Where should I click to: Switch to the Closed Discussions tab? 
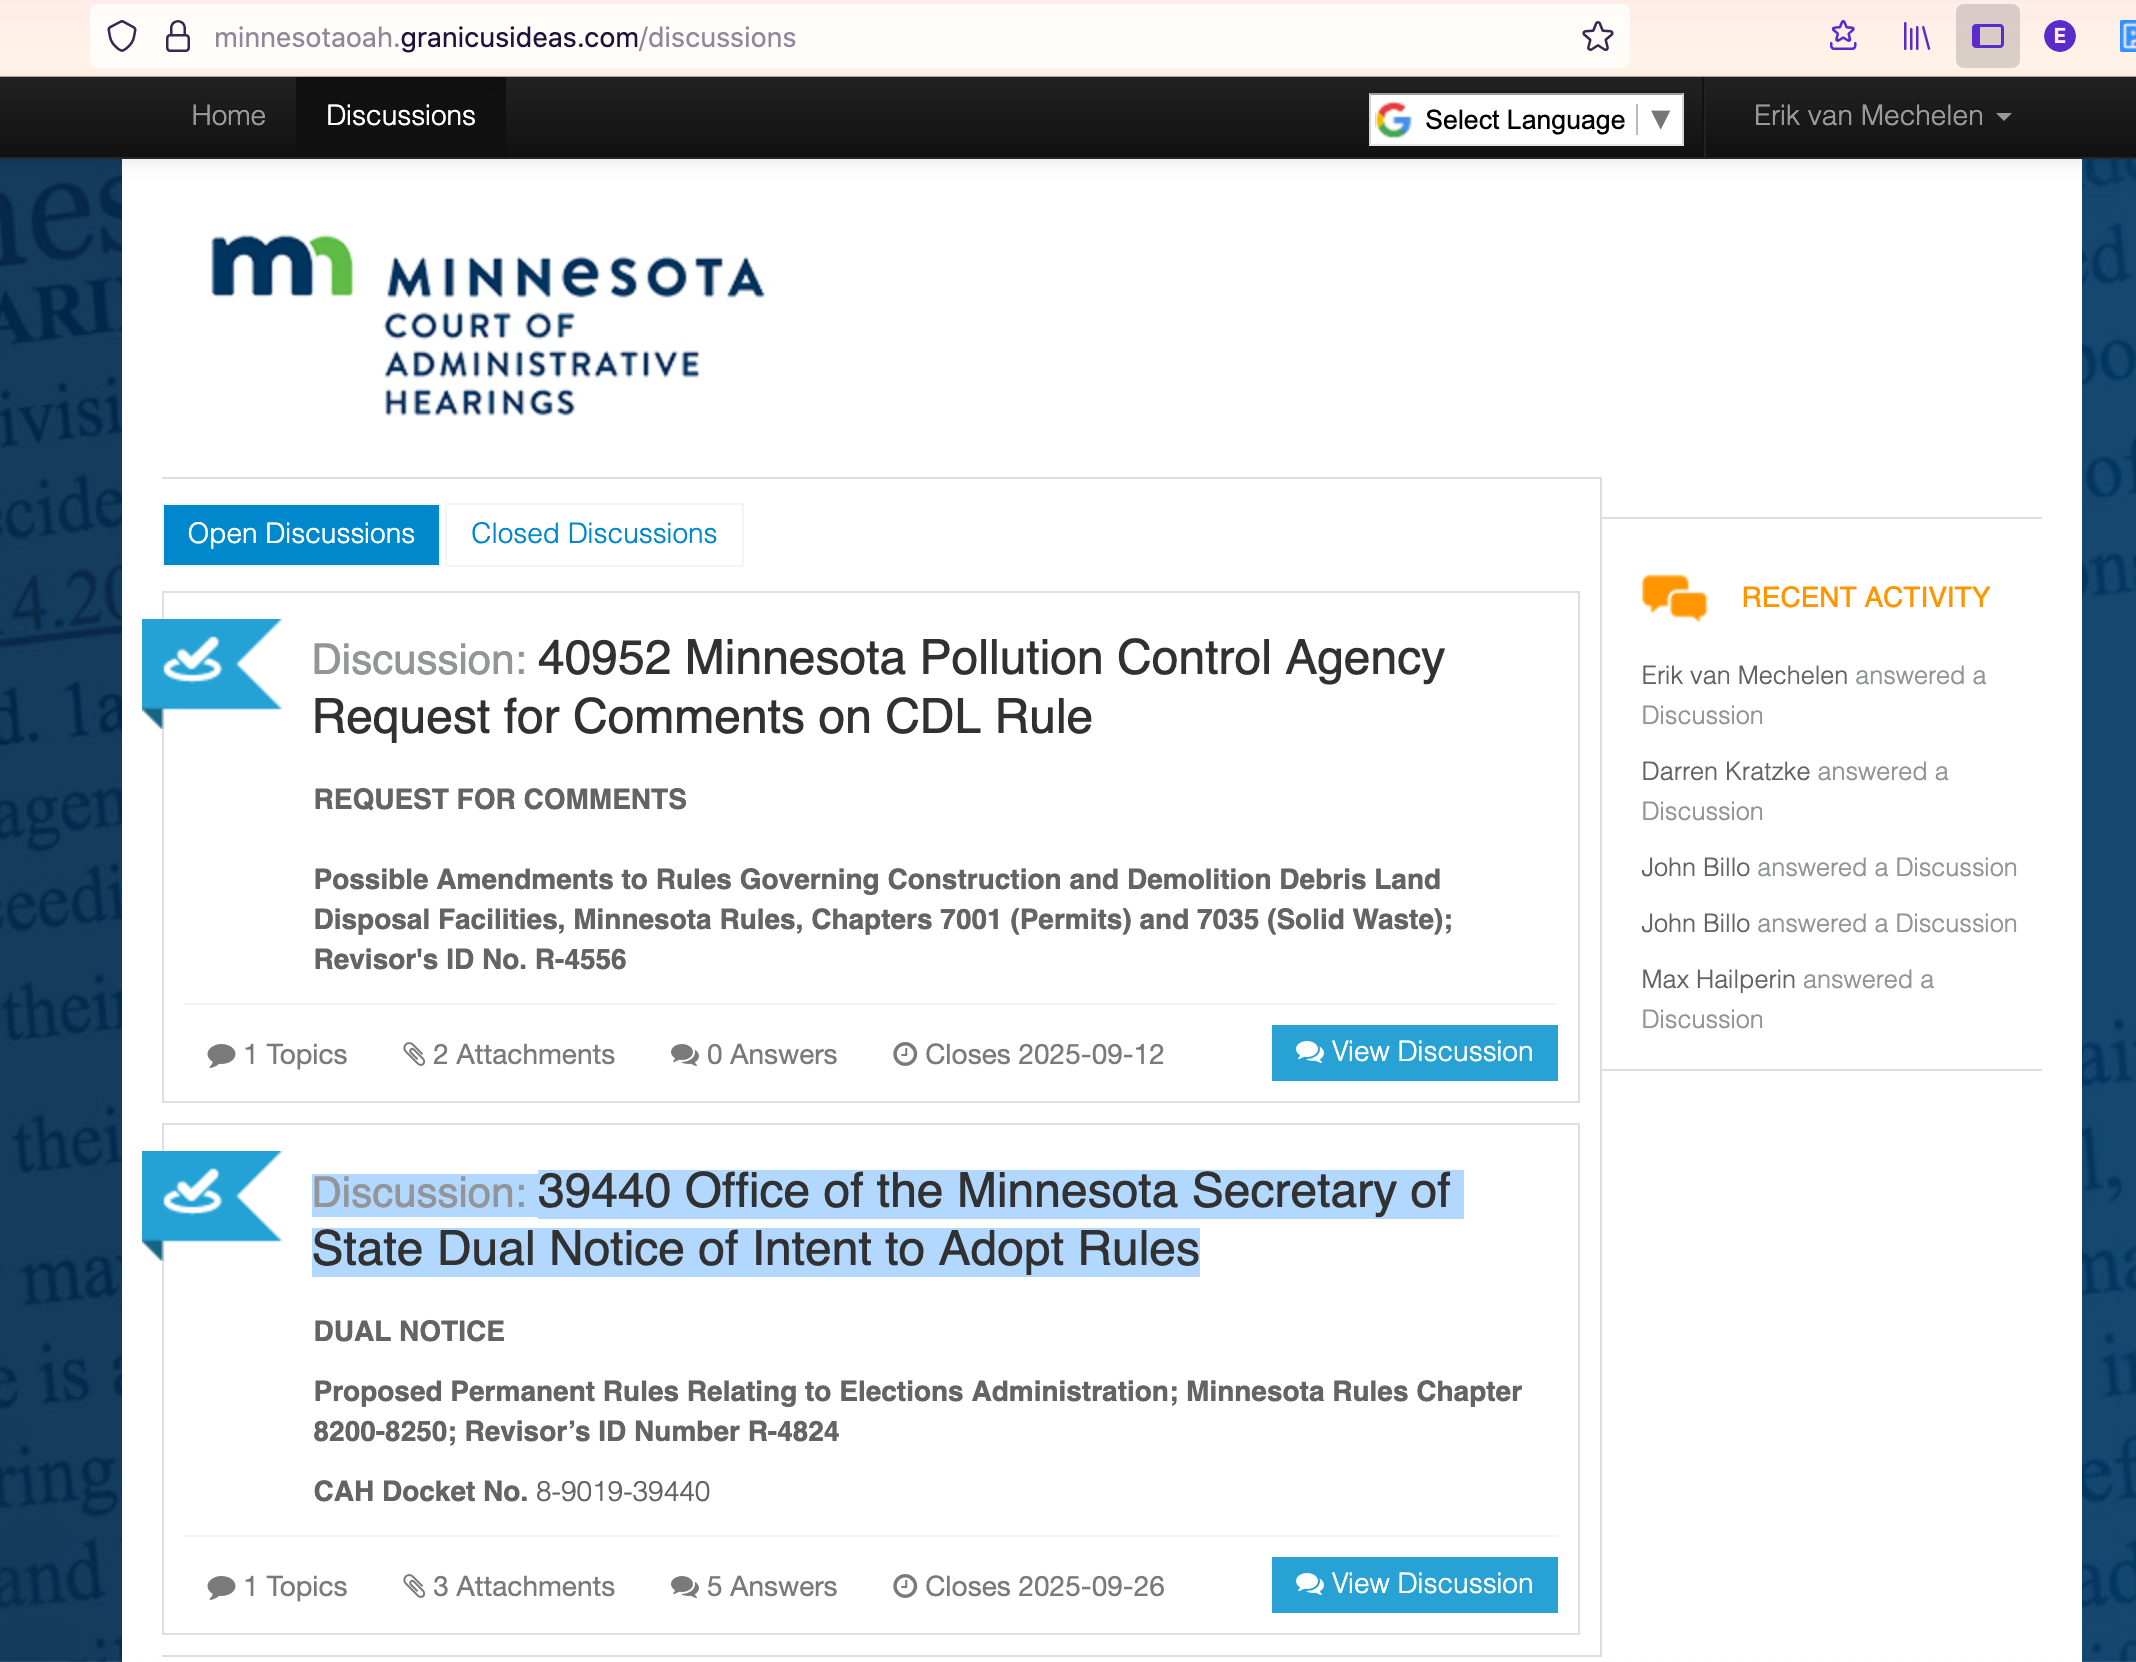tap(593, 534)
